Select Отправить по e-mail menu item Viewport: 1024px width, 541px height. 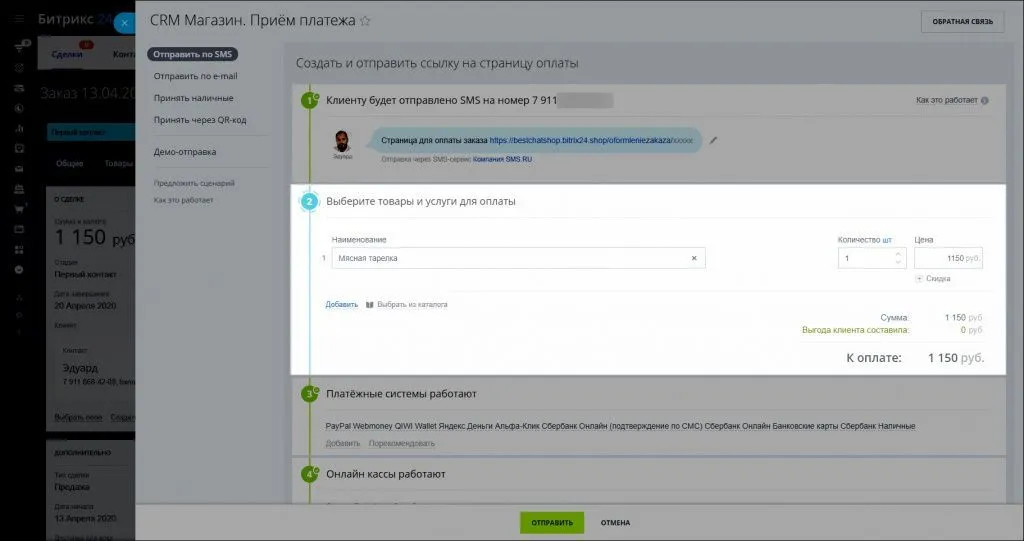click(195, 76)
